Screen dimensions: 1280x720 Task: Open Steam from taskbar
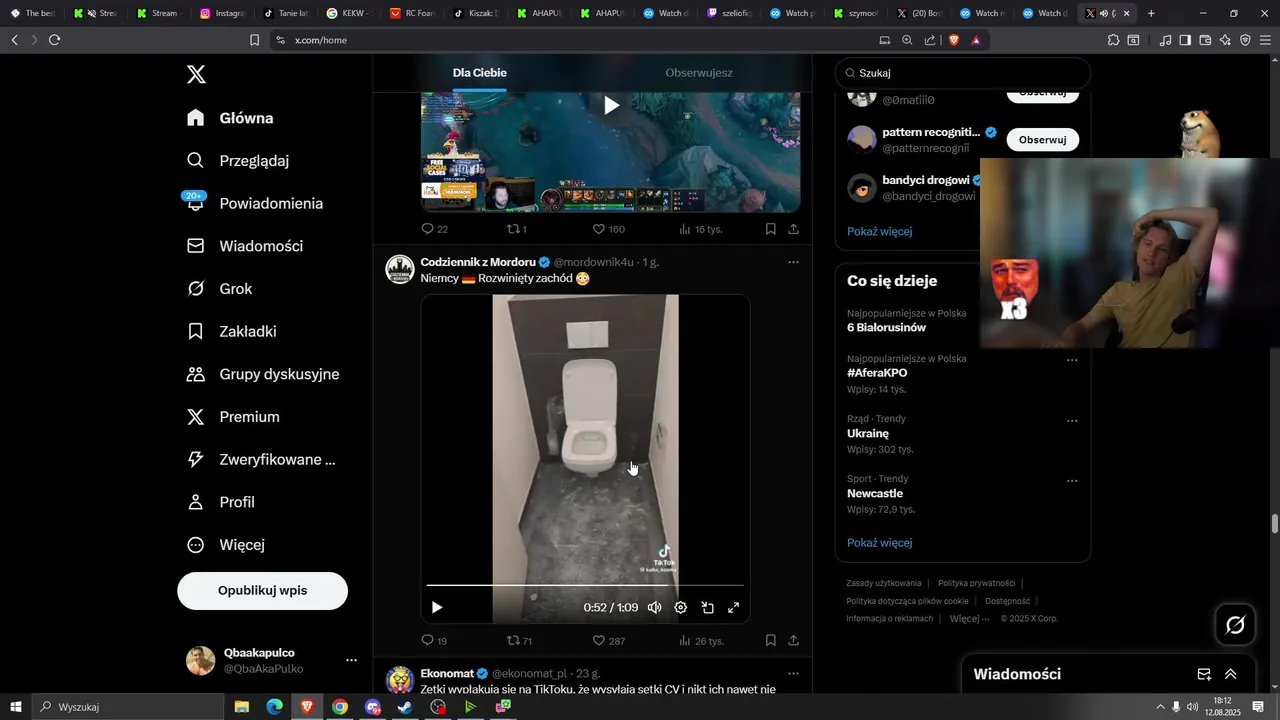click(405, 707)
